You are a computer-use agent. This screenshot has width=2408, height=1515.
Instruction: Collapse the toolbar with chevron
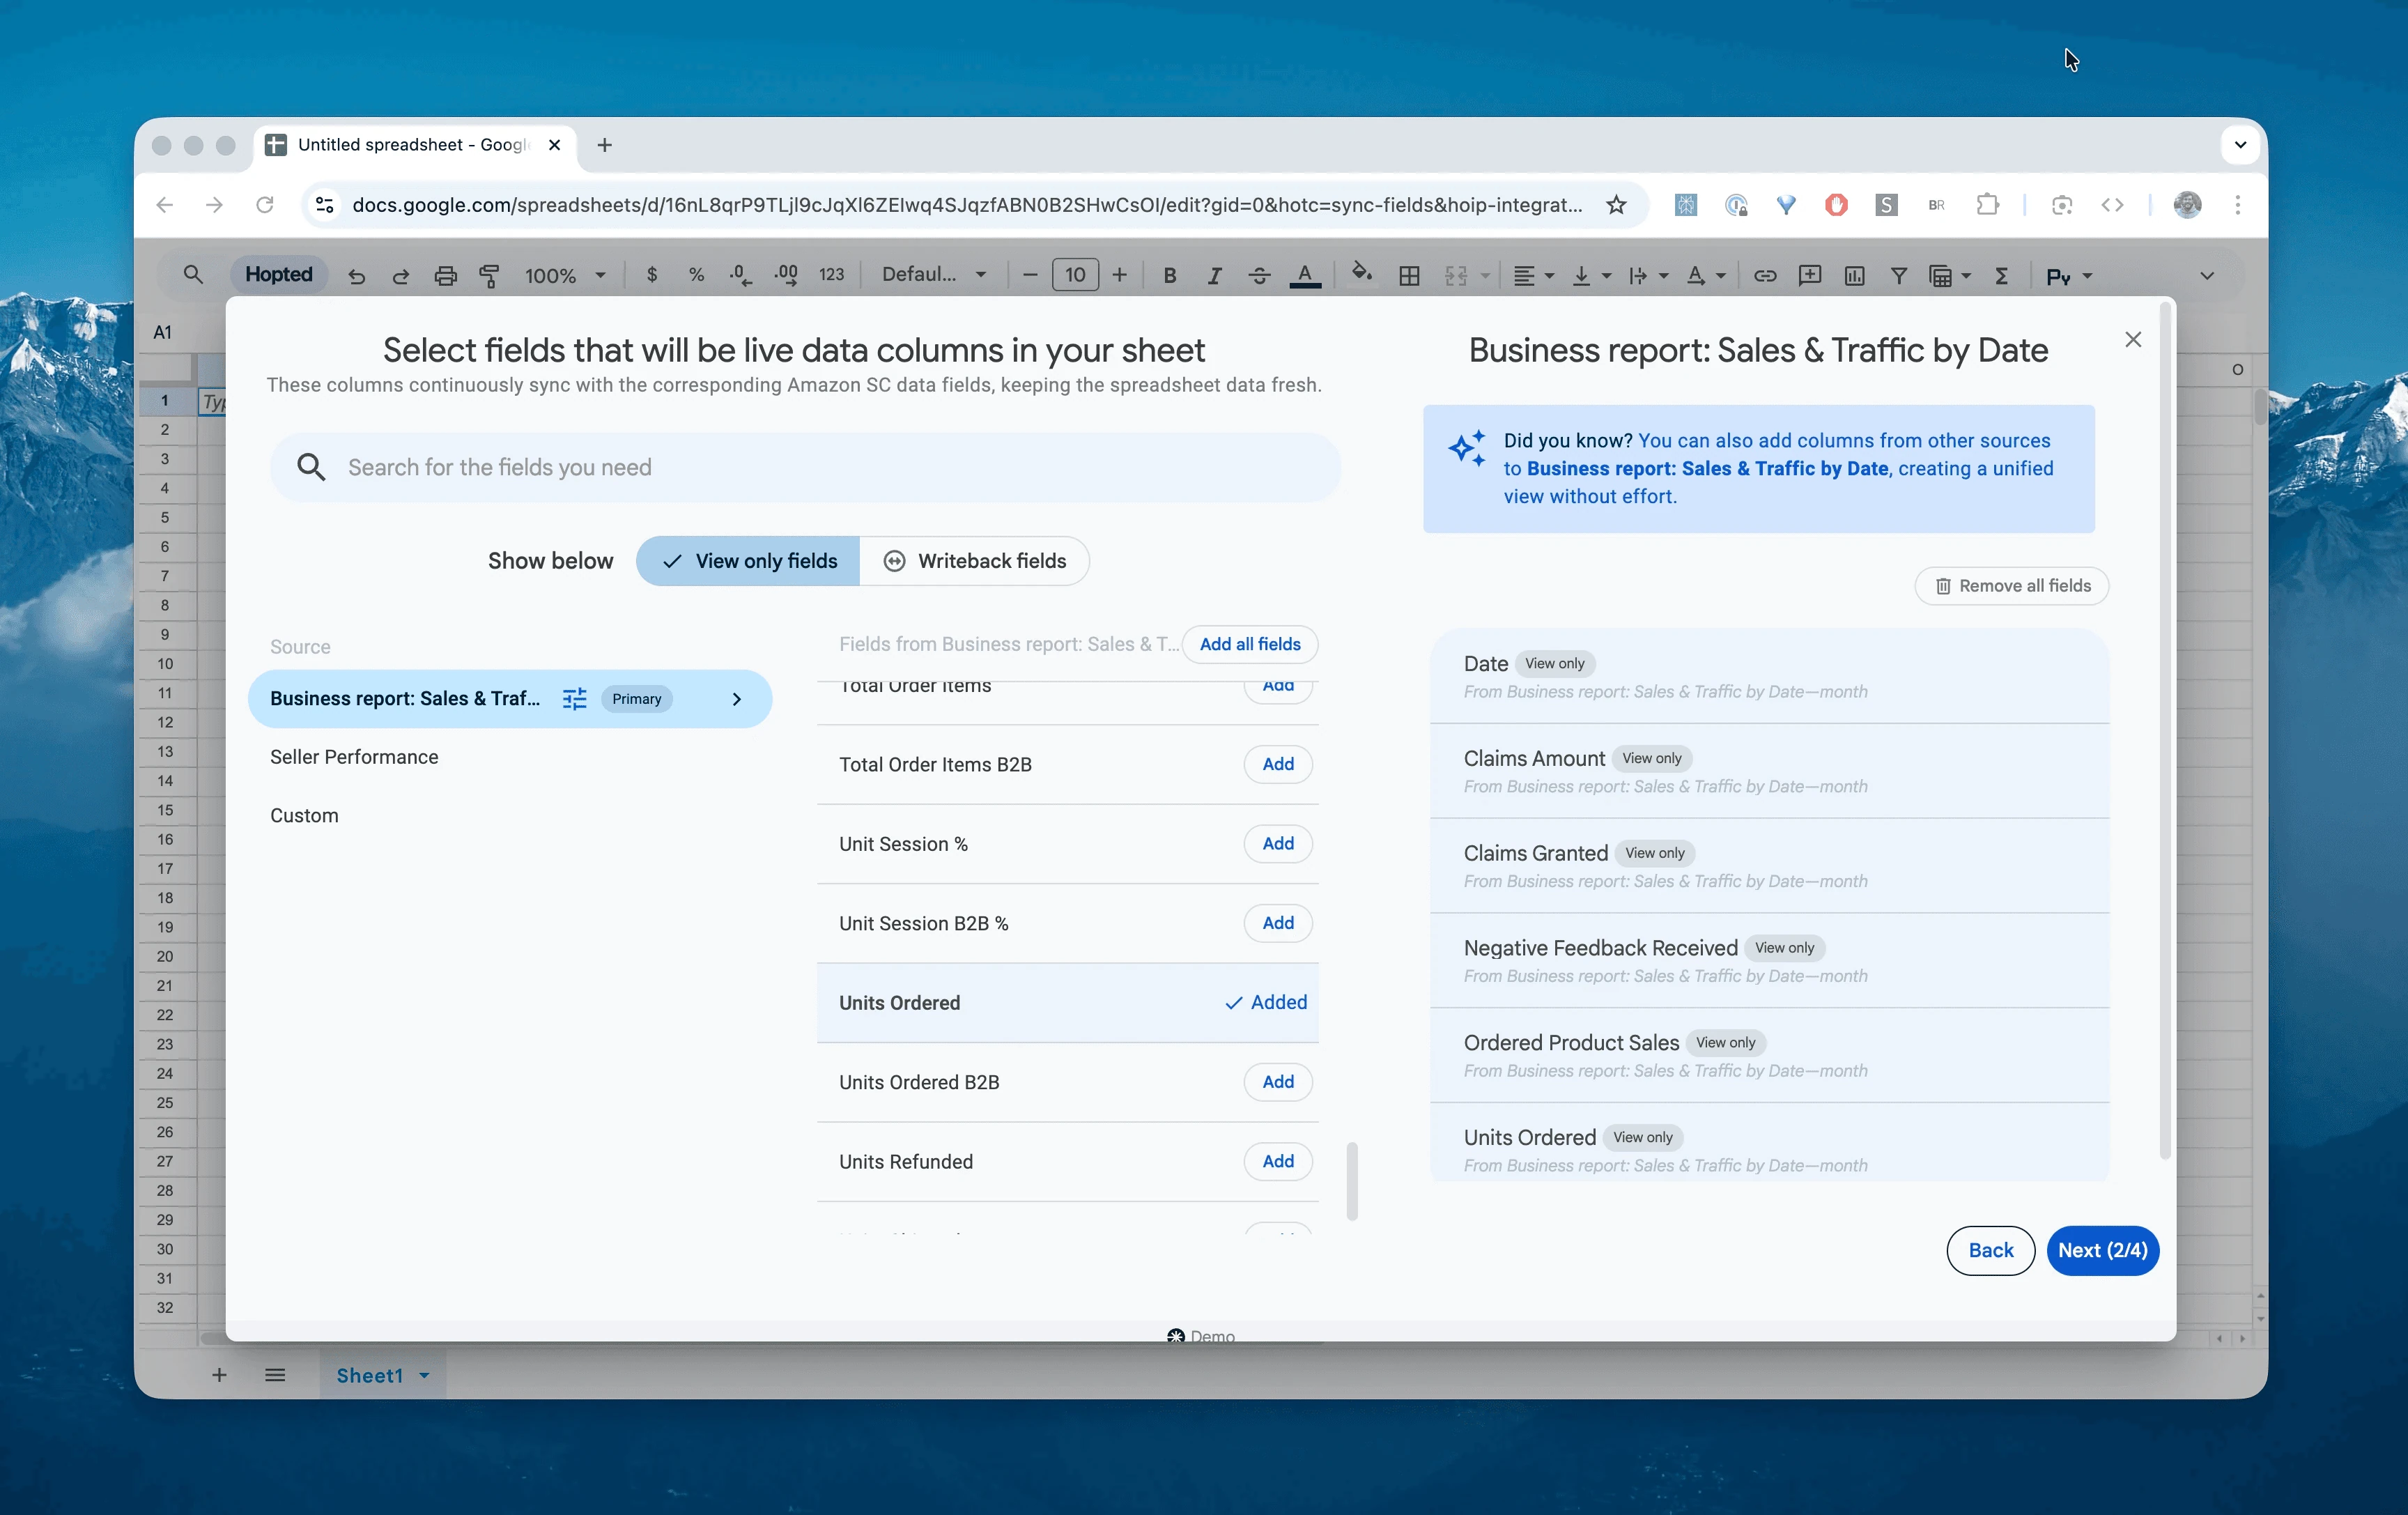tap(2207, 276)
